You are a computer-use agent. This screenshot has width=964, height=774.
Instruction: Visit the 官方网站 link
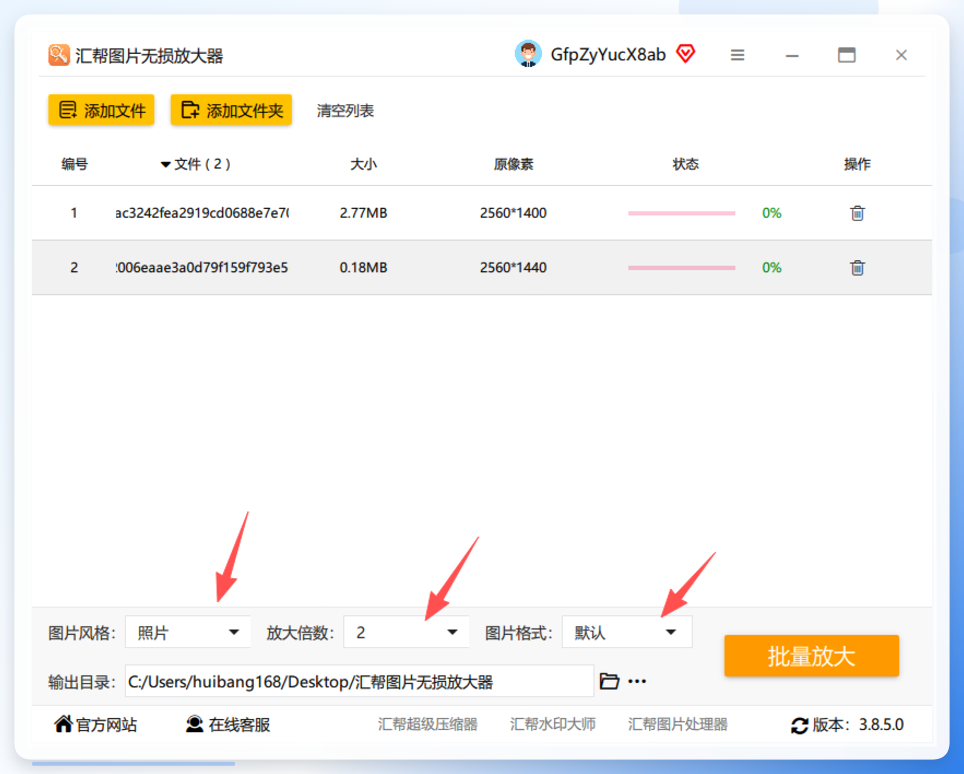point(96,725)
